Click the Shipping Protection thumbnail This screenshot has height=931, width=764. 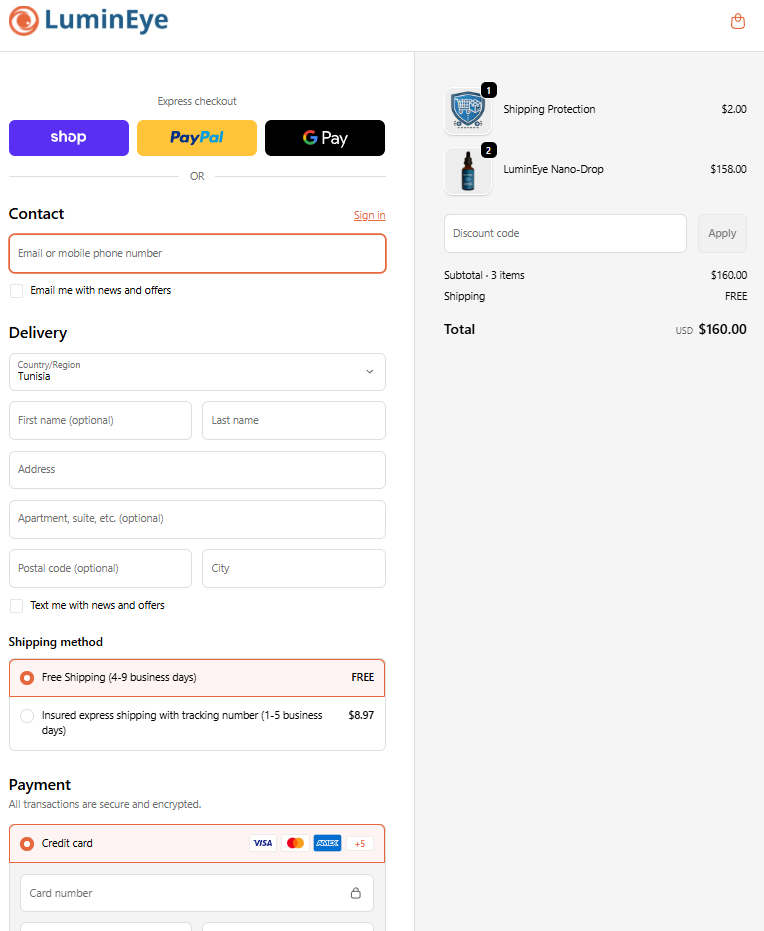coord(467,109)
